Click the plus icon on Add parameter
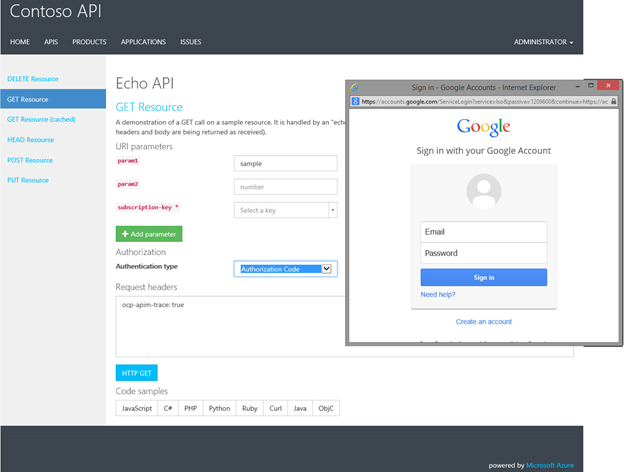This screenshot has height=472, width=624. 125,234
